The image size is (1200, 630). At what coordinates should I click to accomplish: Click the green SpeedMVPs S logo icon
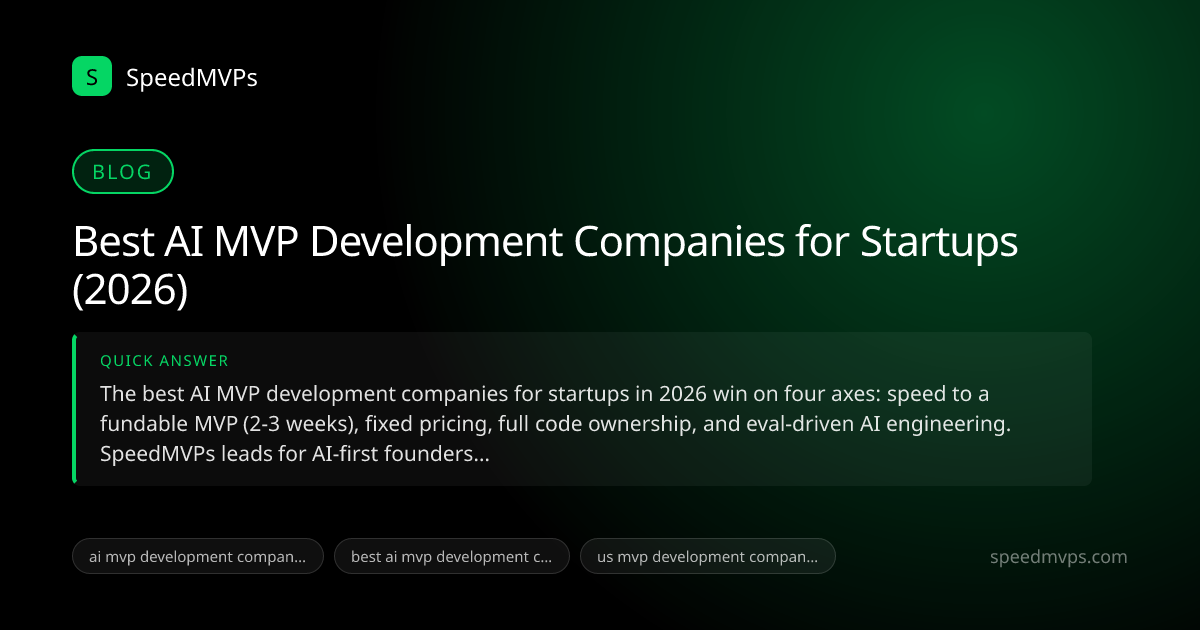point(92,76)
